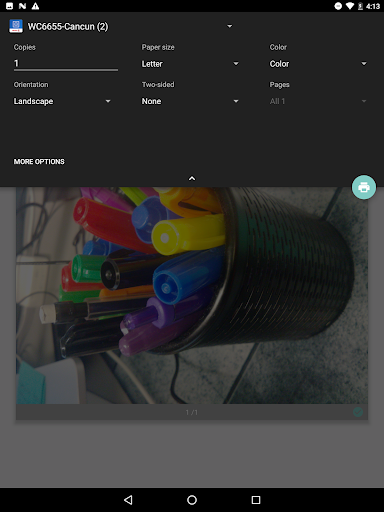Open the Two-sided None dropdown
This screenshot has width=384, height=512.
click(190, 101)
